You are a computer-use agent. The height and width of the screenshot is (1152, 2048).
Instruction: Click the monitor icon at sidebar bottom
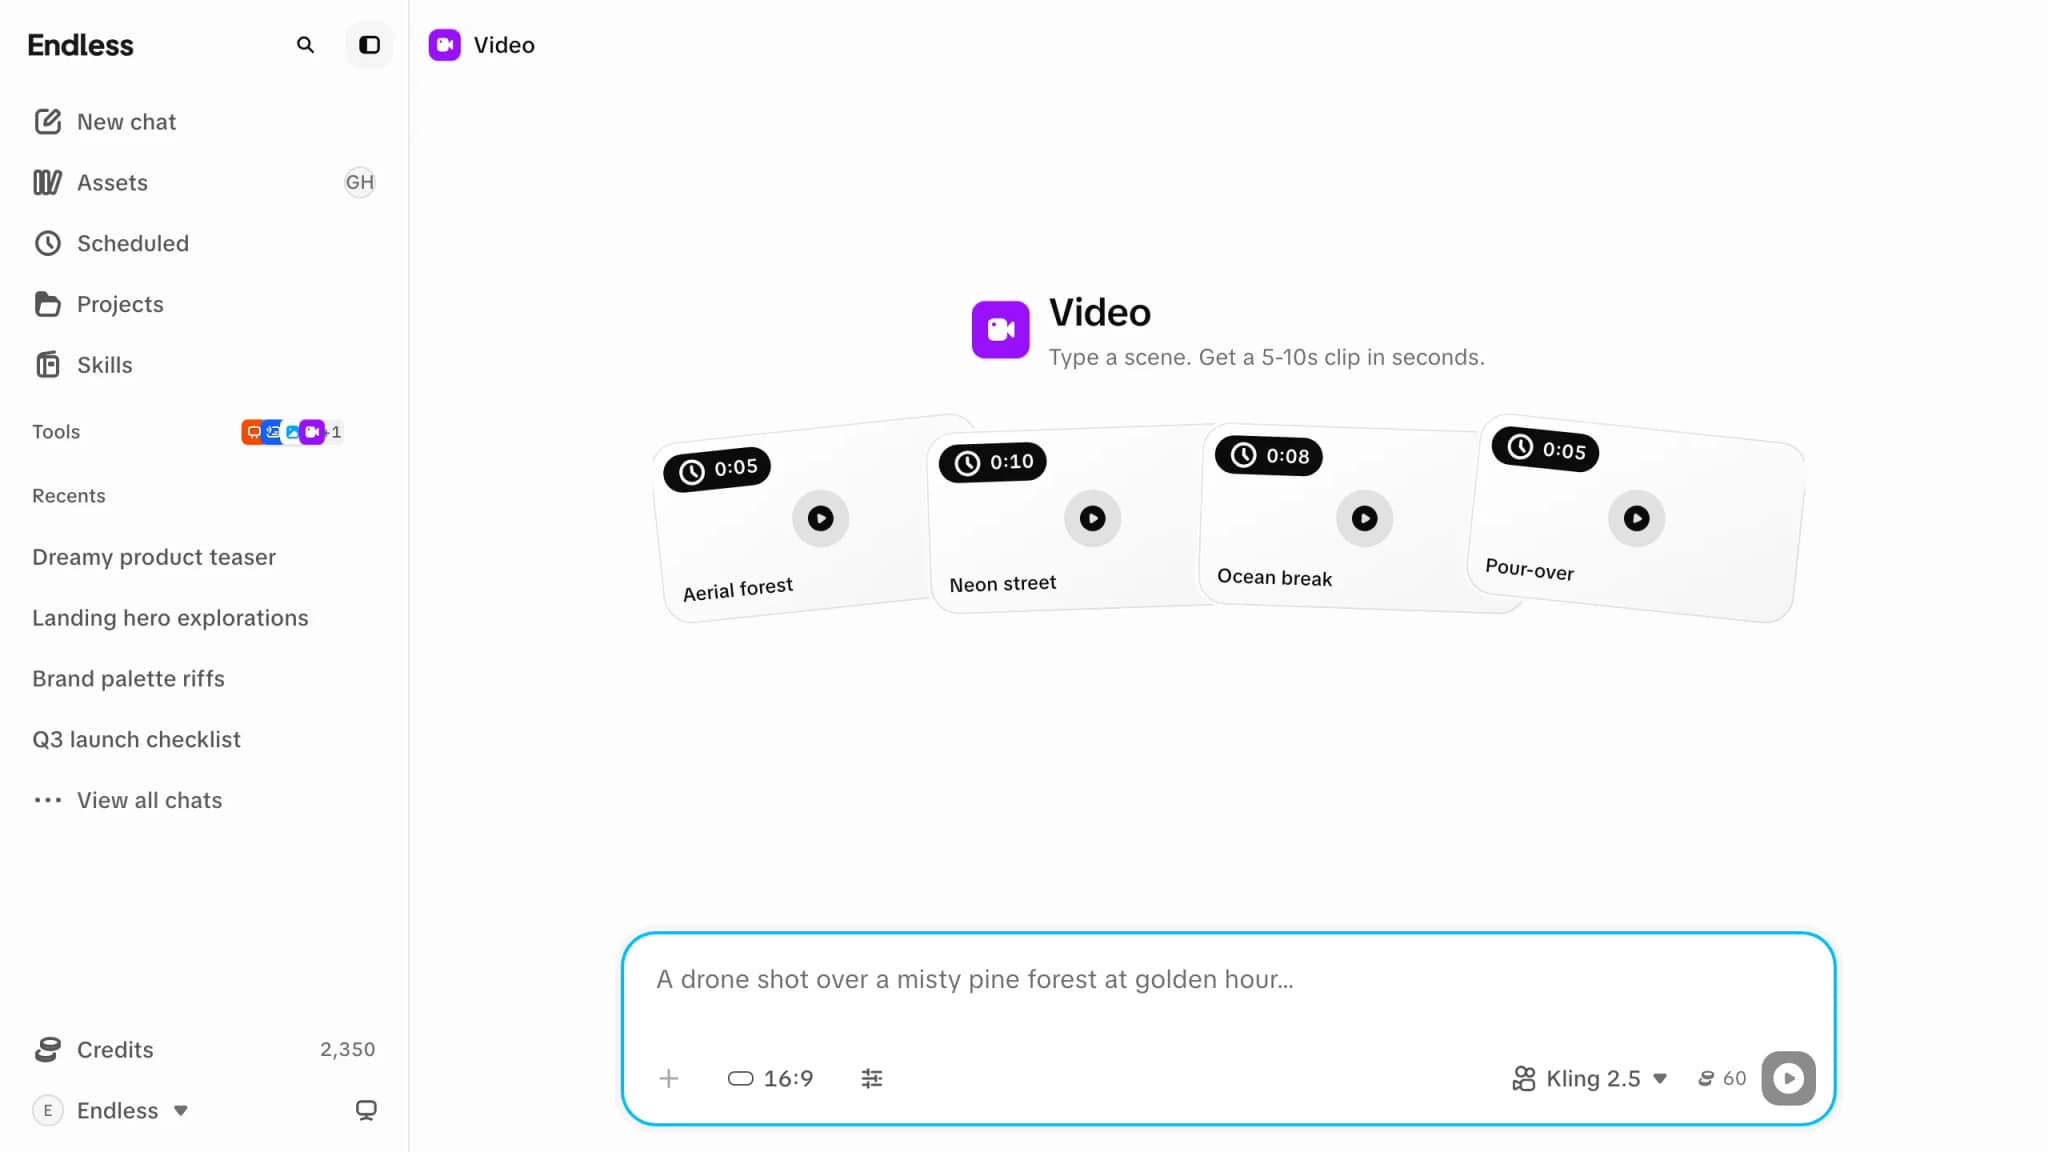tap(366, 1110)
